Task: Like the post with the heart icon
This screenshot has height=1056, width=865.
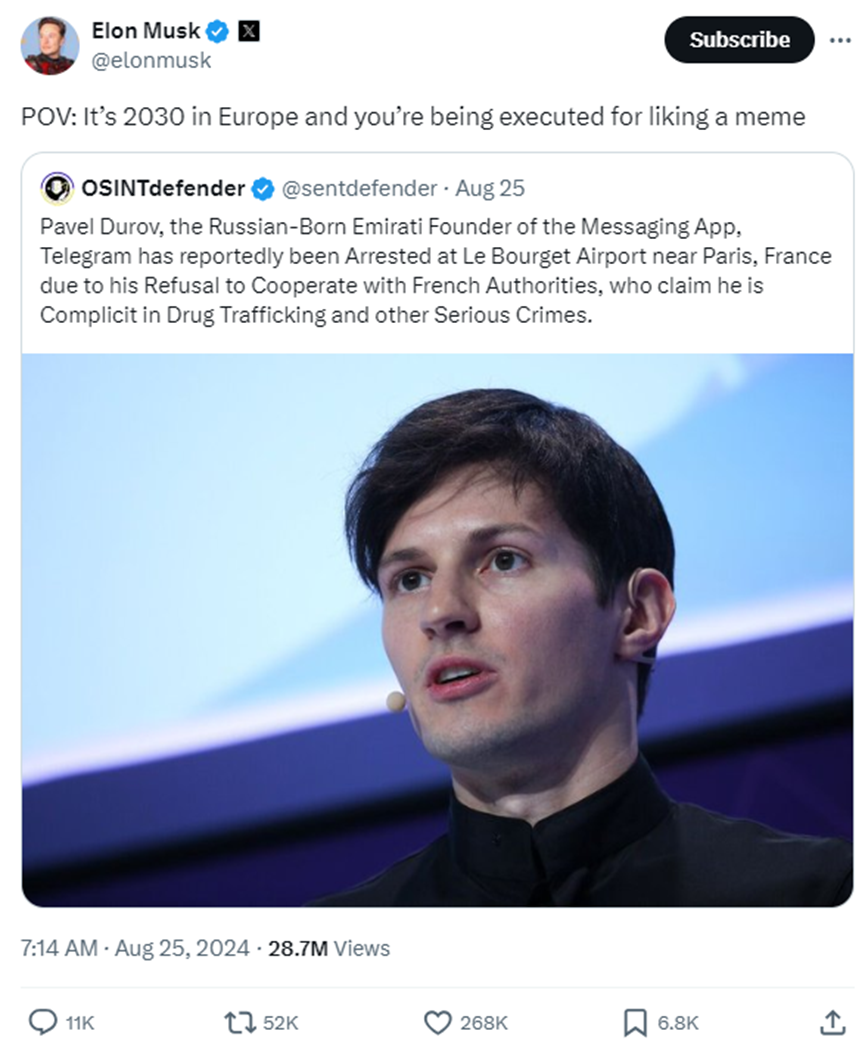Action: pos(438,1021)
